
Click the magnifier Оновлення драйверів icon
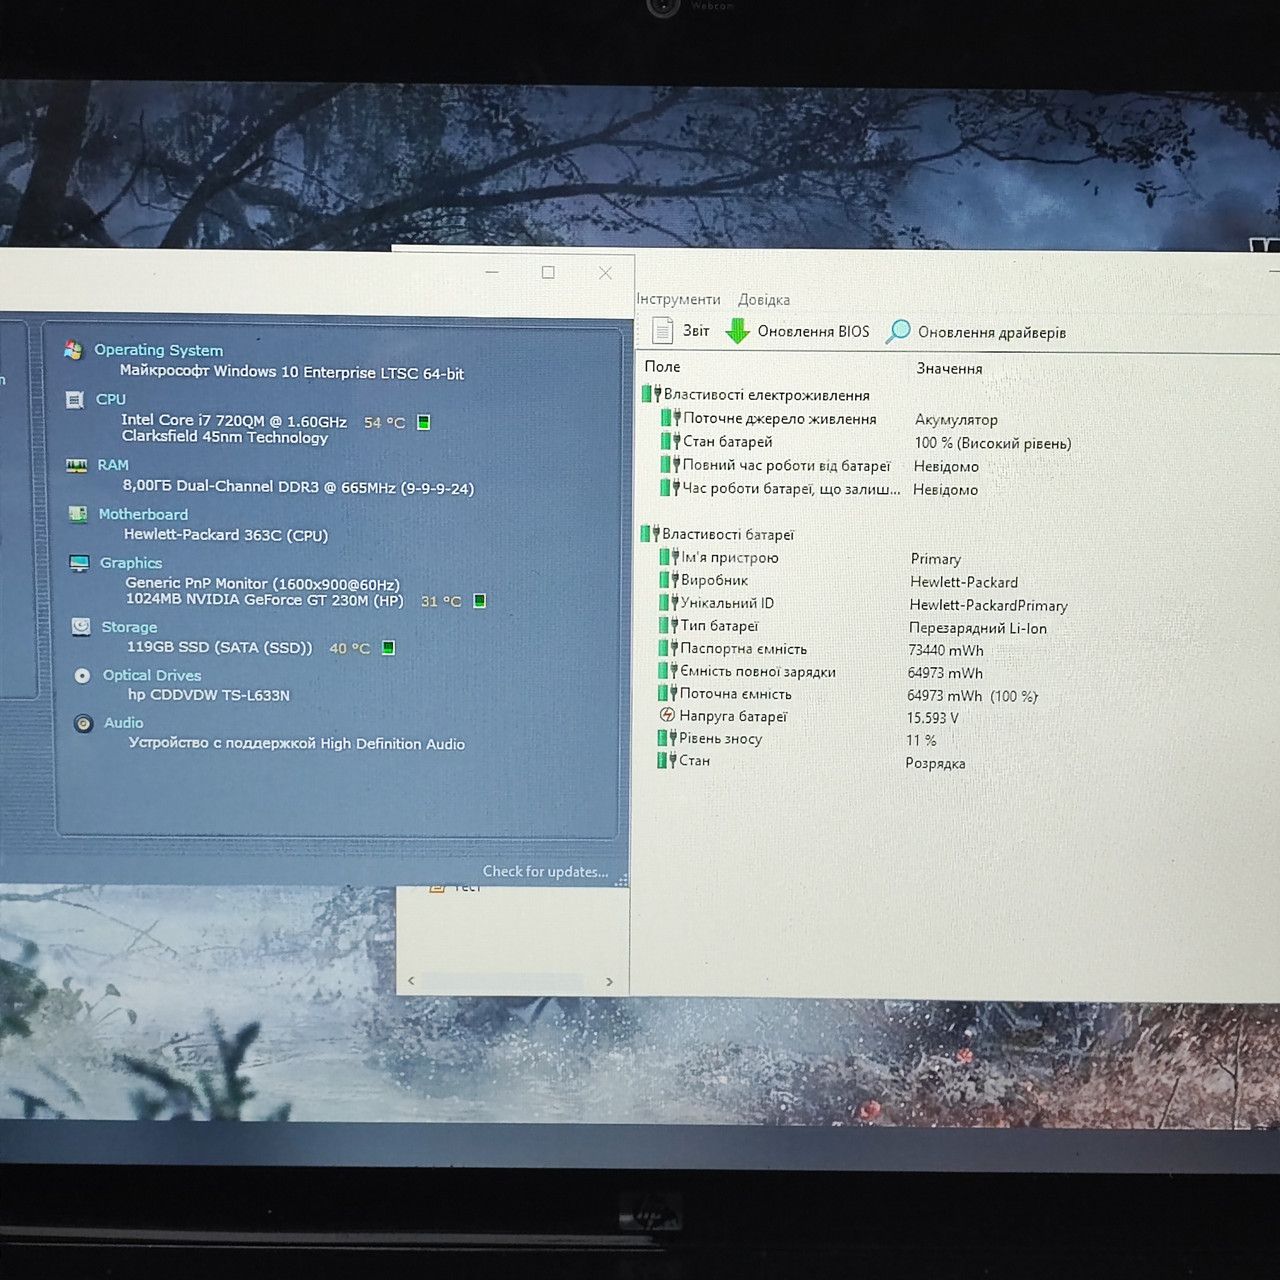[x=898, y=332]
